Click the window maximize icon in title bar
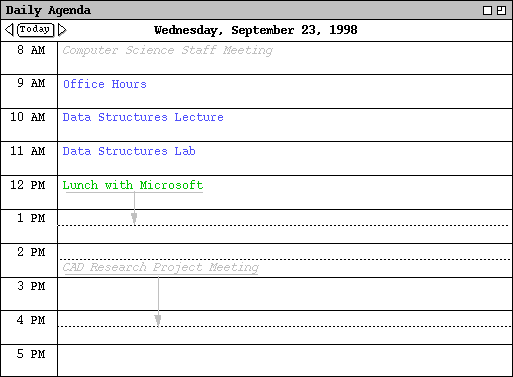 point(501,11)
